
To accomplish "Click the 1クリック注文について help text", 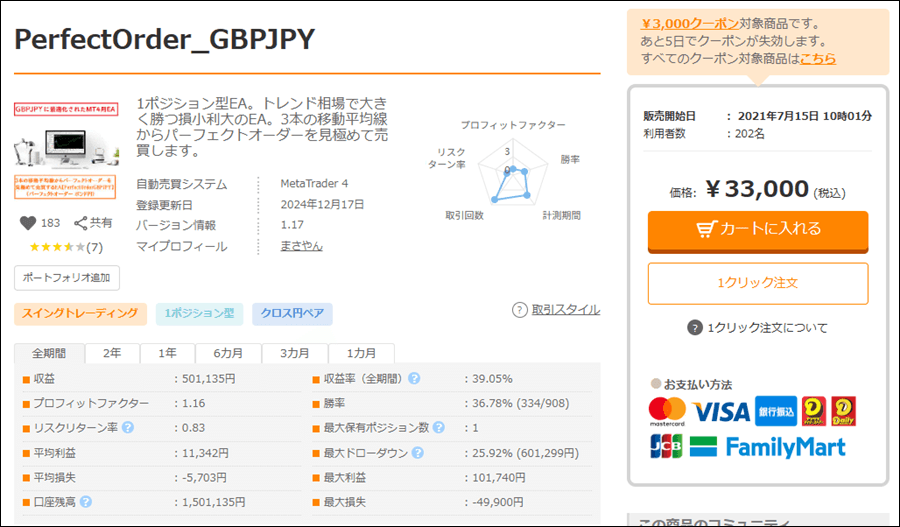I will pyautogui.click(x=767, y=328).
